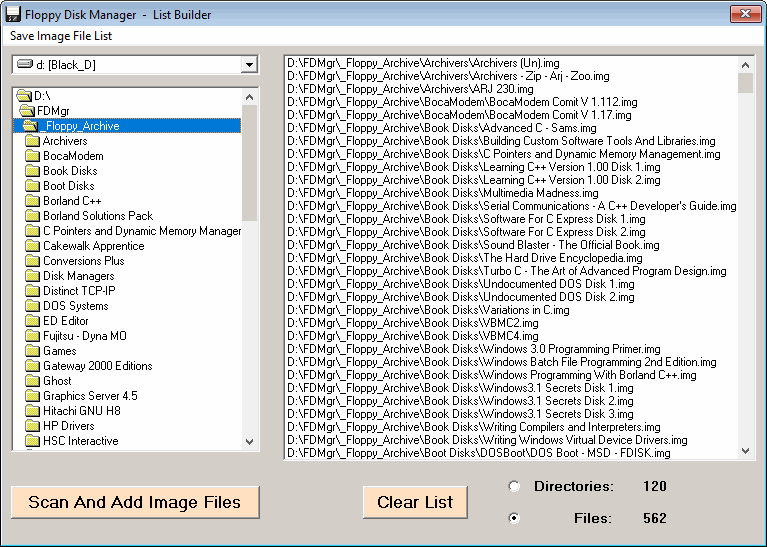The width and height of the screenshot is (767, 547).
Task: Select Turbo C - Art of Advanced Program Design.img
Action: (506, 271)
